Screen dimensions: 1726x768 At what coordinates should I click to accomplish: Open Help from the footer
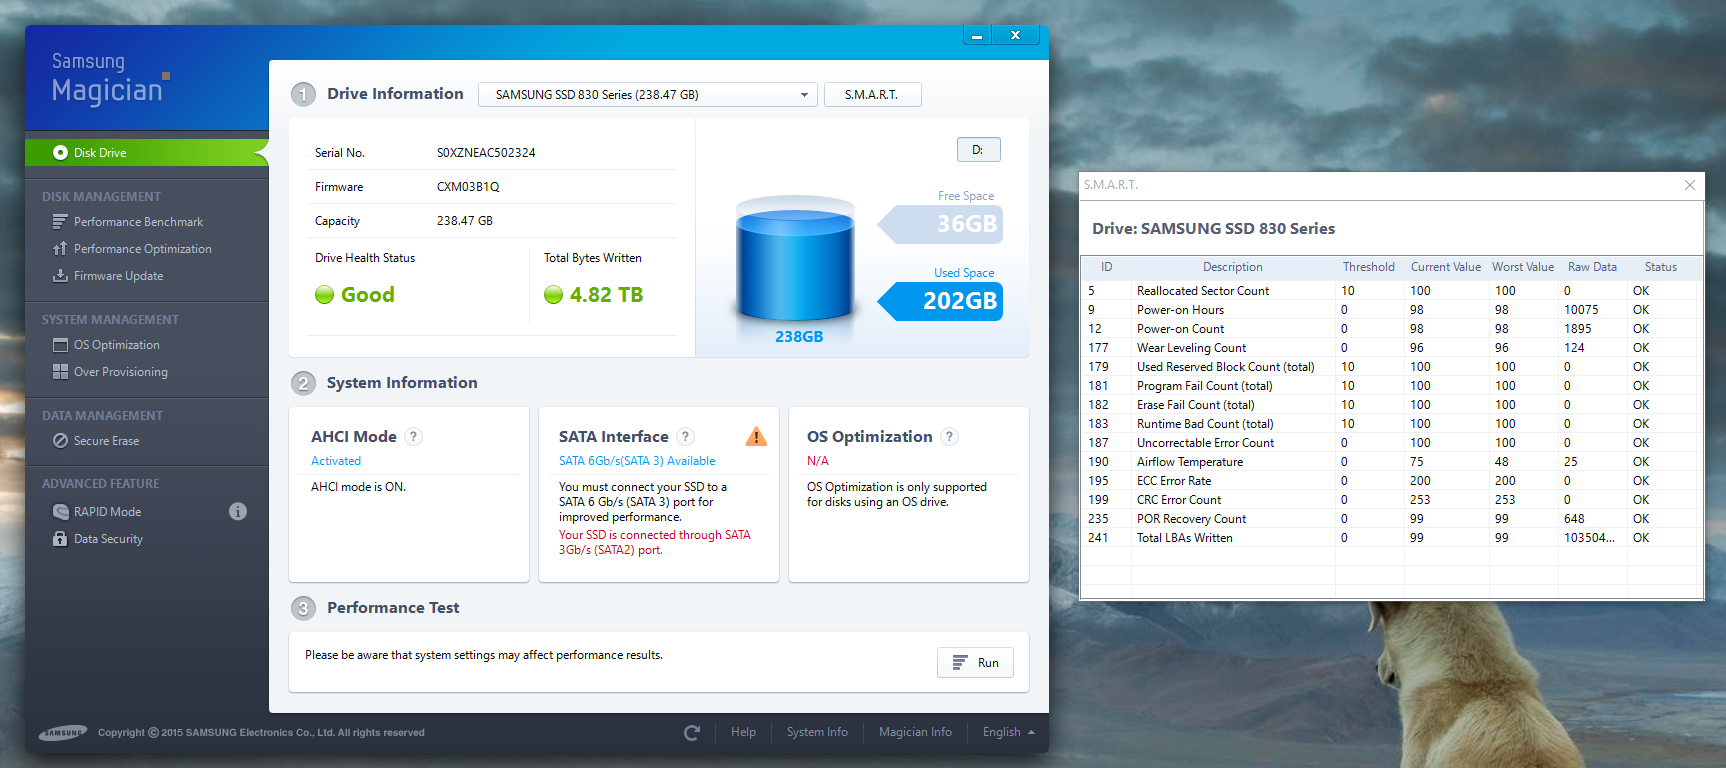743,733
